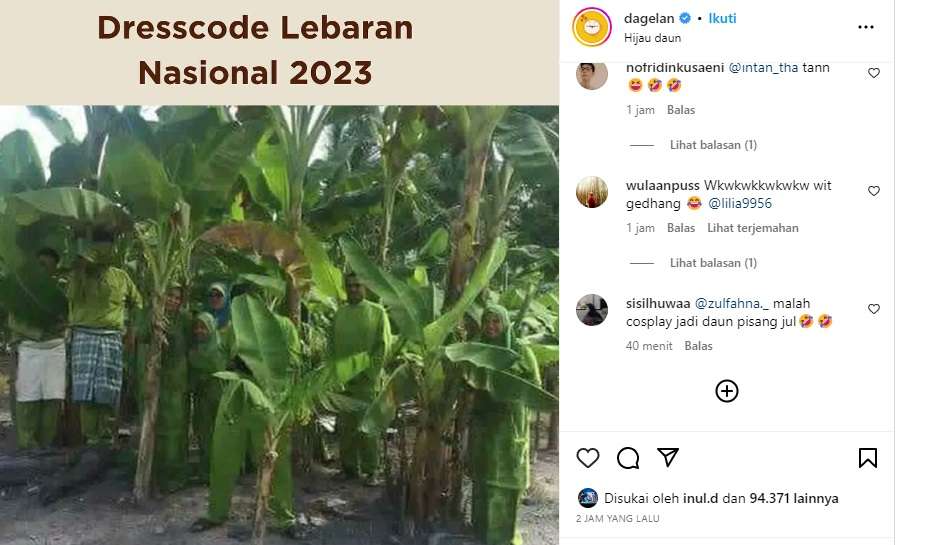
Task: Show translation of wulaanpuss's comment
Action: tap(753, 228)
